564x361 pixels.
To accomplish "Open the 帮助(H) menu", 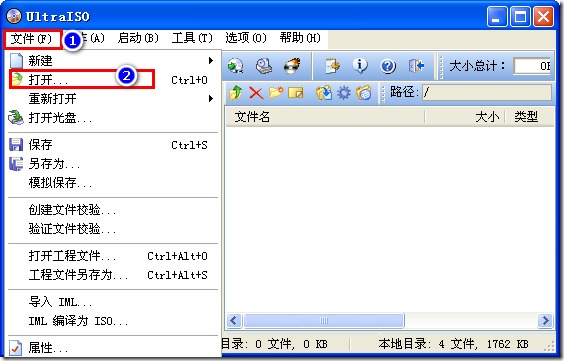I will pyautogui.click(x=300, y=38).
